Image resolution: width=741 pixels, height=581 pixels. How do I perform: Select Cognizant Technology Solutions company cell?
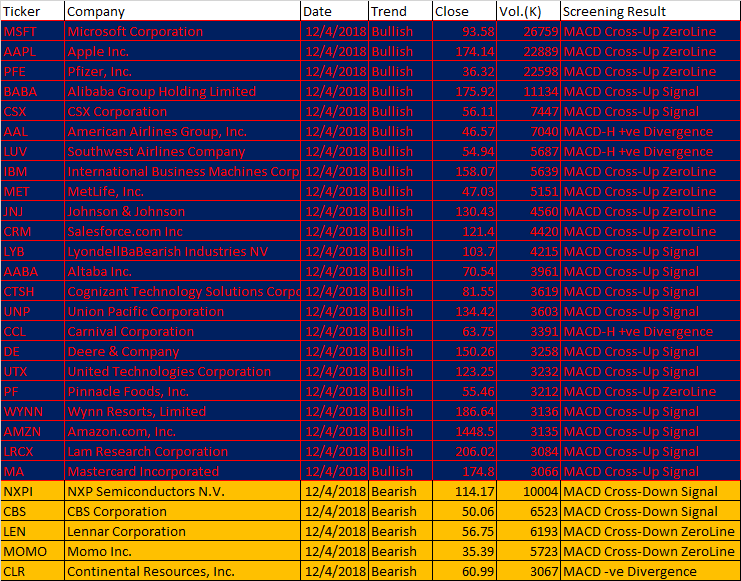pos(182,291)
